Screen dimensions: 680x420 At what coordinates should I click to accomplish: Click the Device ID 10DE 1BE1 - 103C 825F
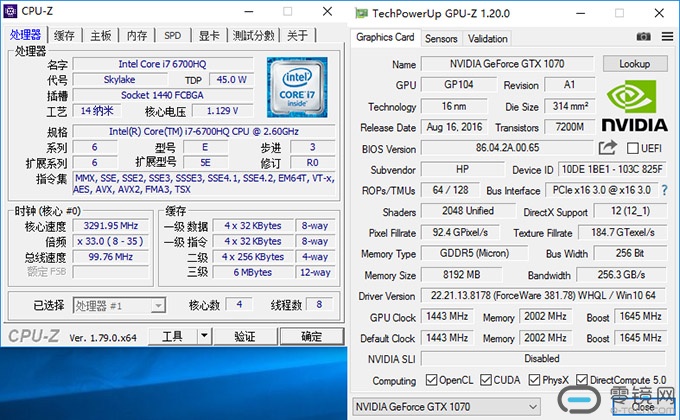pyautogui.click(x=612, y=169)
